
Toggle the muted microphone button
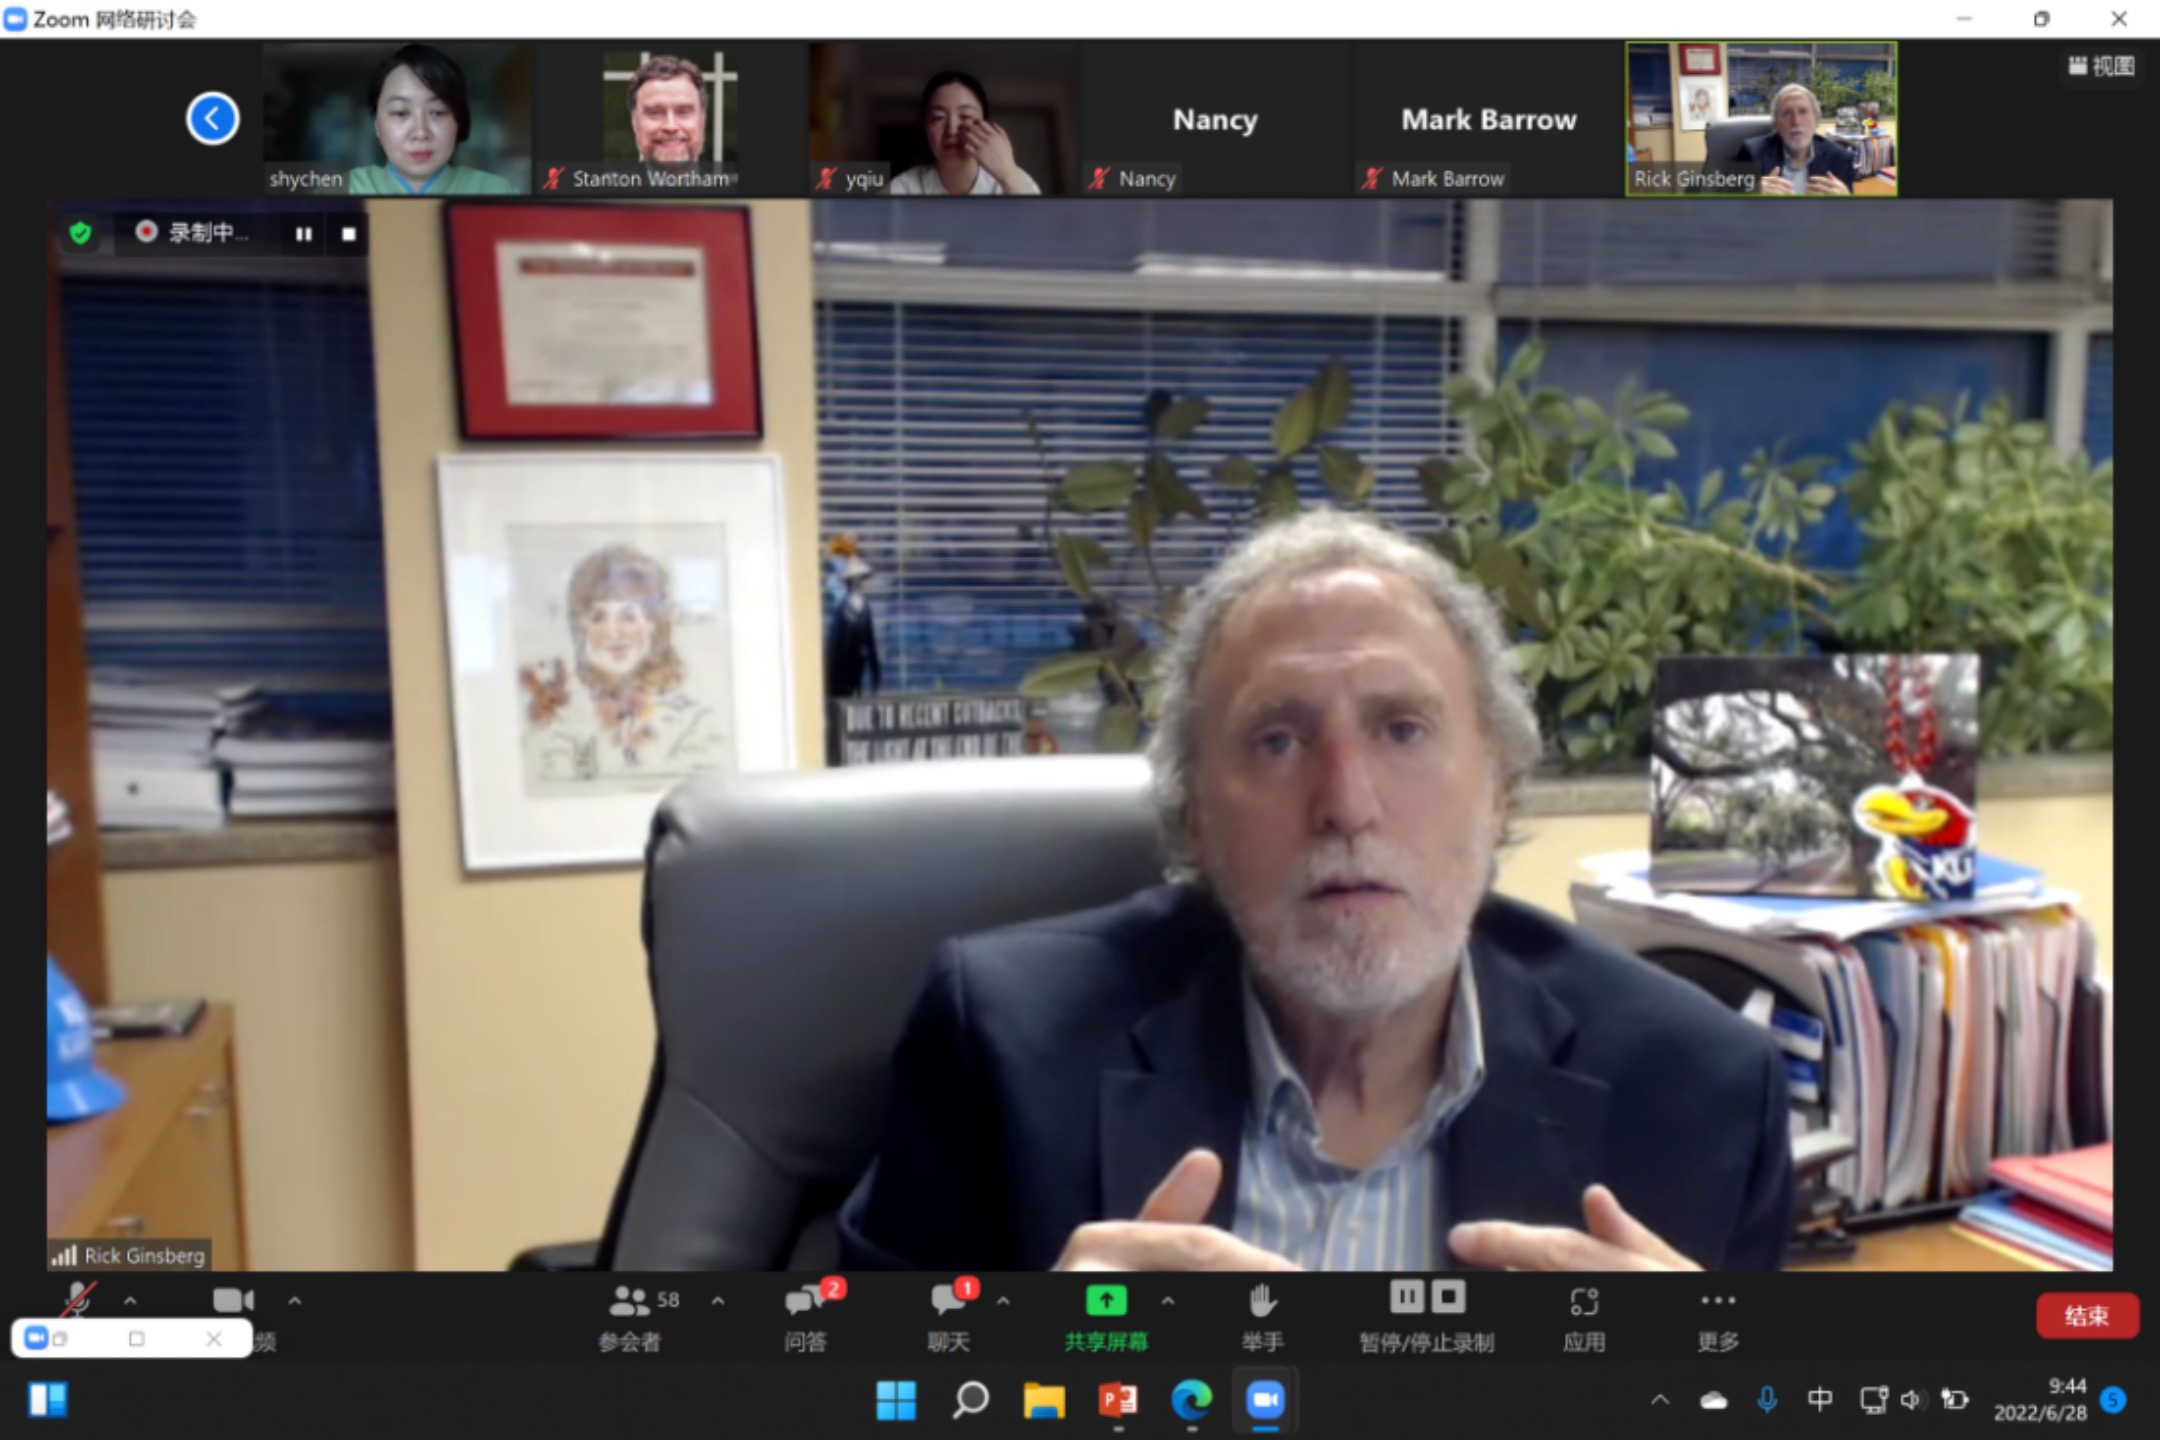[x=77, y=1300]
